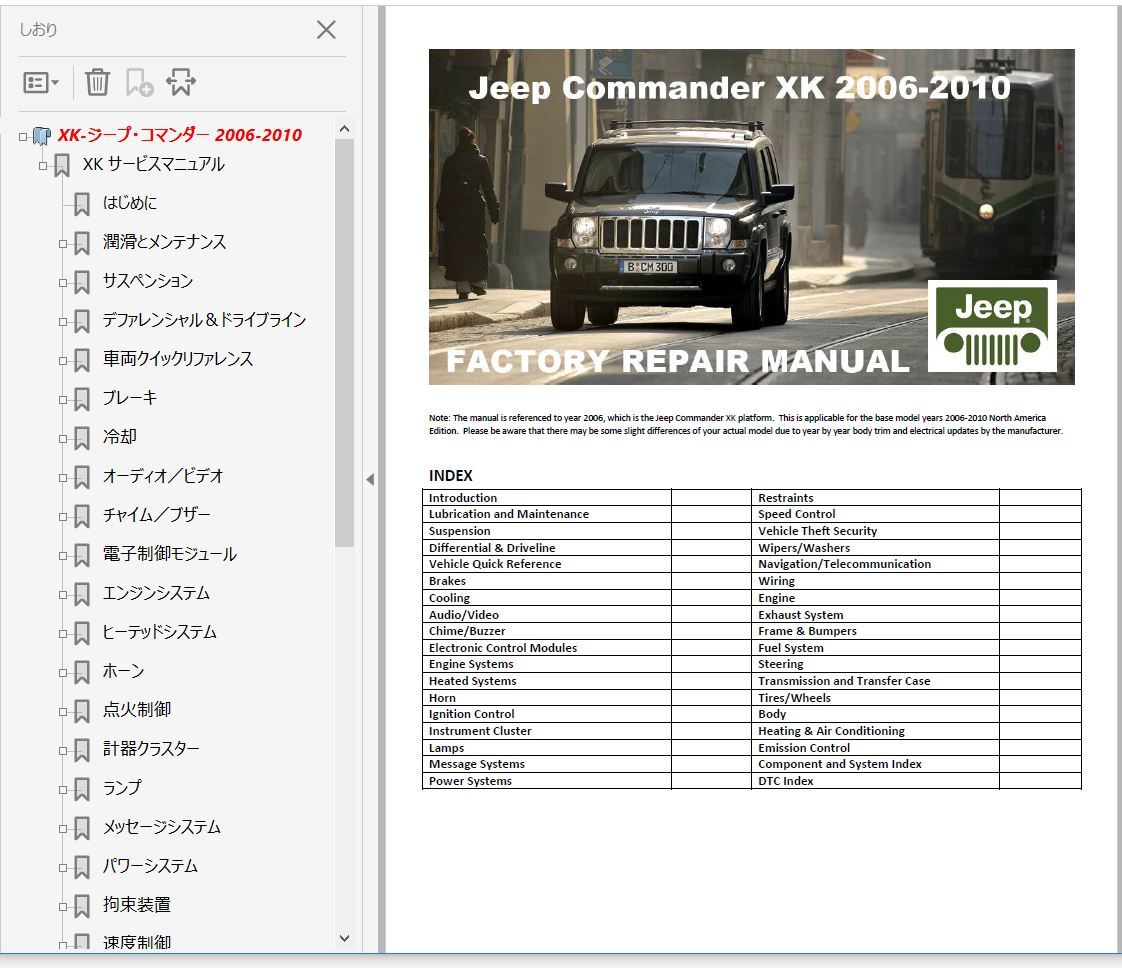Image resolution: width=1122 pixels, height=968 pixels.
Task: Click the Differential & Driveline index entry
Action: tap(492, 548)
